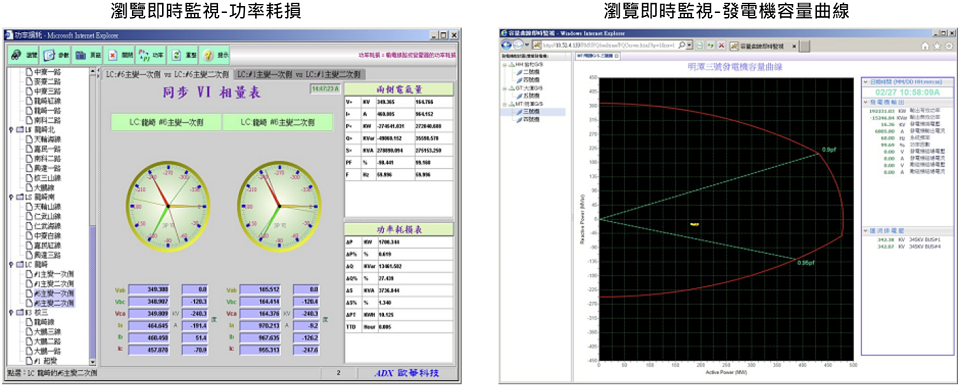This screenshot has width=960, height=387.
Task: Select tab LC:#6主變一次側 vs LC:#6主變二次側
Action: (x=167, y=74)
